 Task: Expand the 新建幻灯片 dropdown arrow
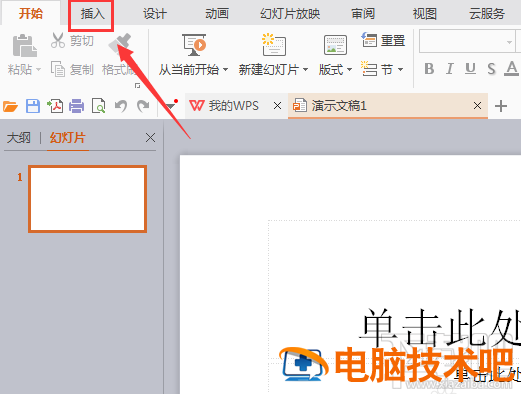coord(305,70)
